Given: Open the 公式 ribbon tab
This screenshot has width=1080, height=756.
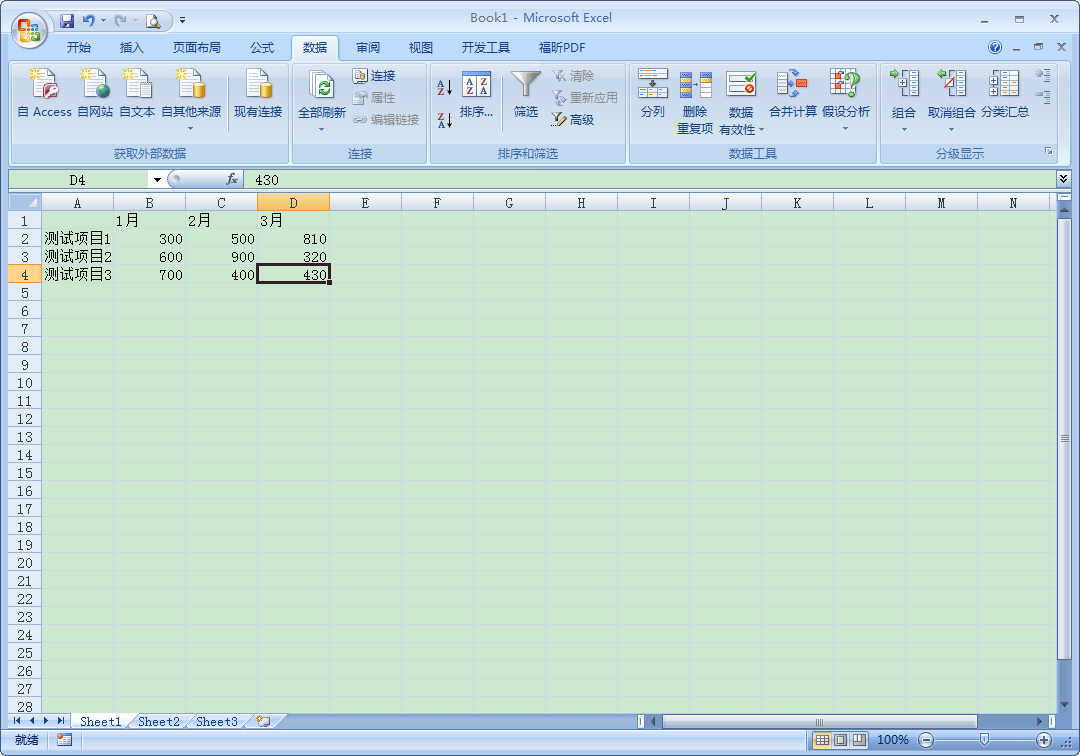Looking at the screenshot, I should coord(262,48).
